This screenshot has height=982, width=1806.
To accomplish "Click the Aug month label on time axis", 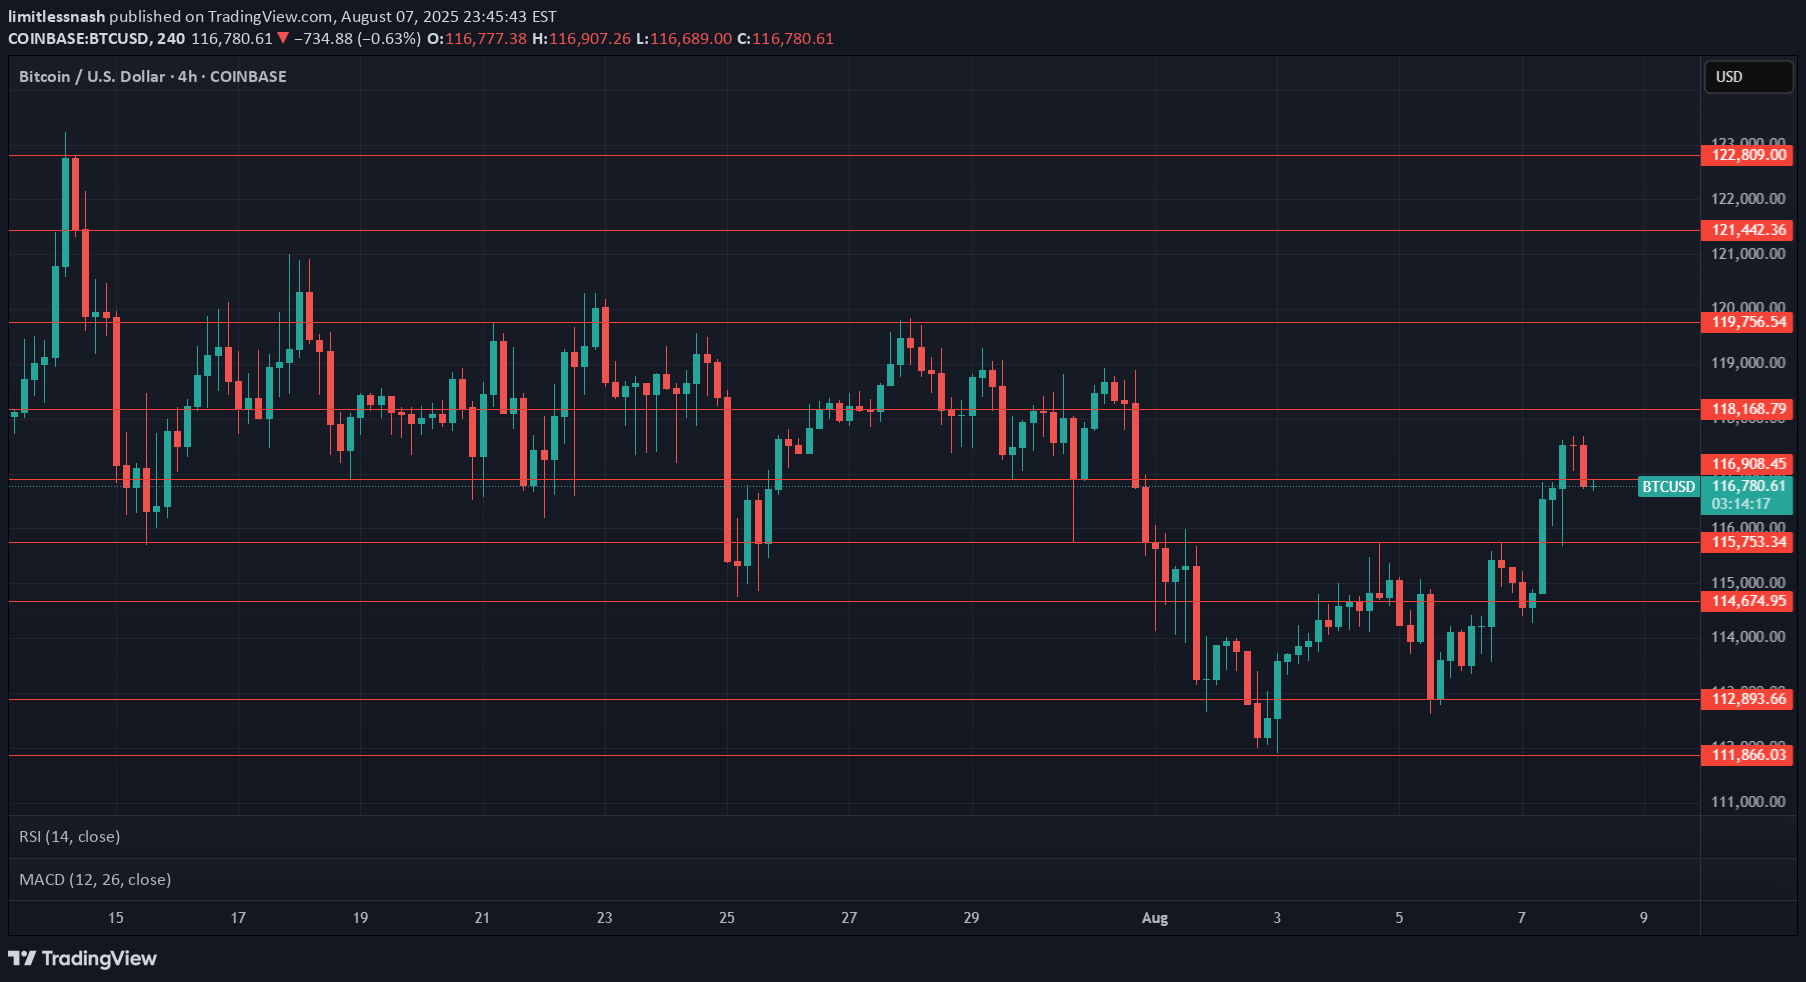I will click(x=1155, y=918).
